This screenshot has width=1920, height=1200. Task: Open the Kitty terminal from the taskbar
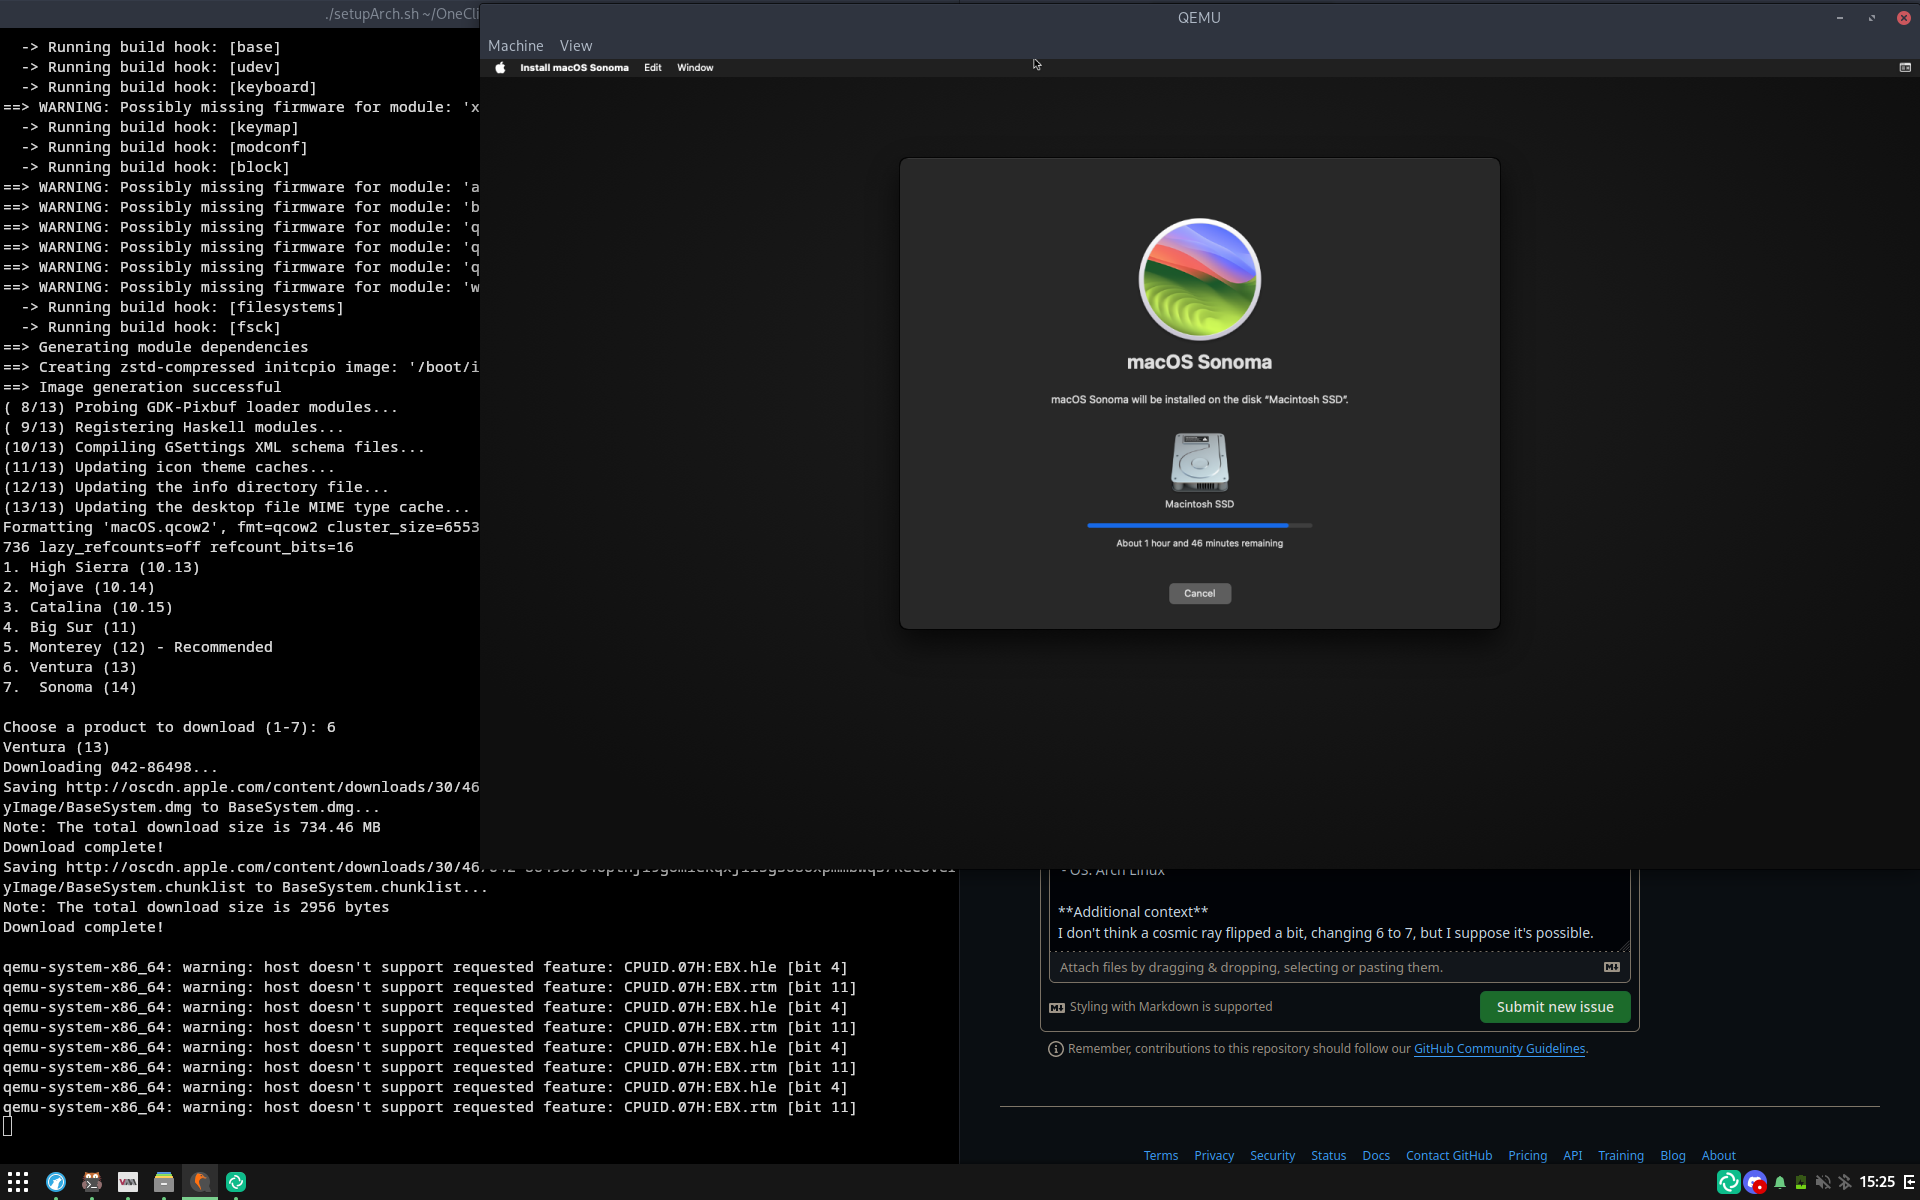pos(92,1182)
